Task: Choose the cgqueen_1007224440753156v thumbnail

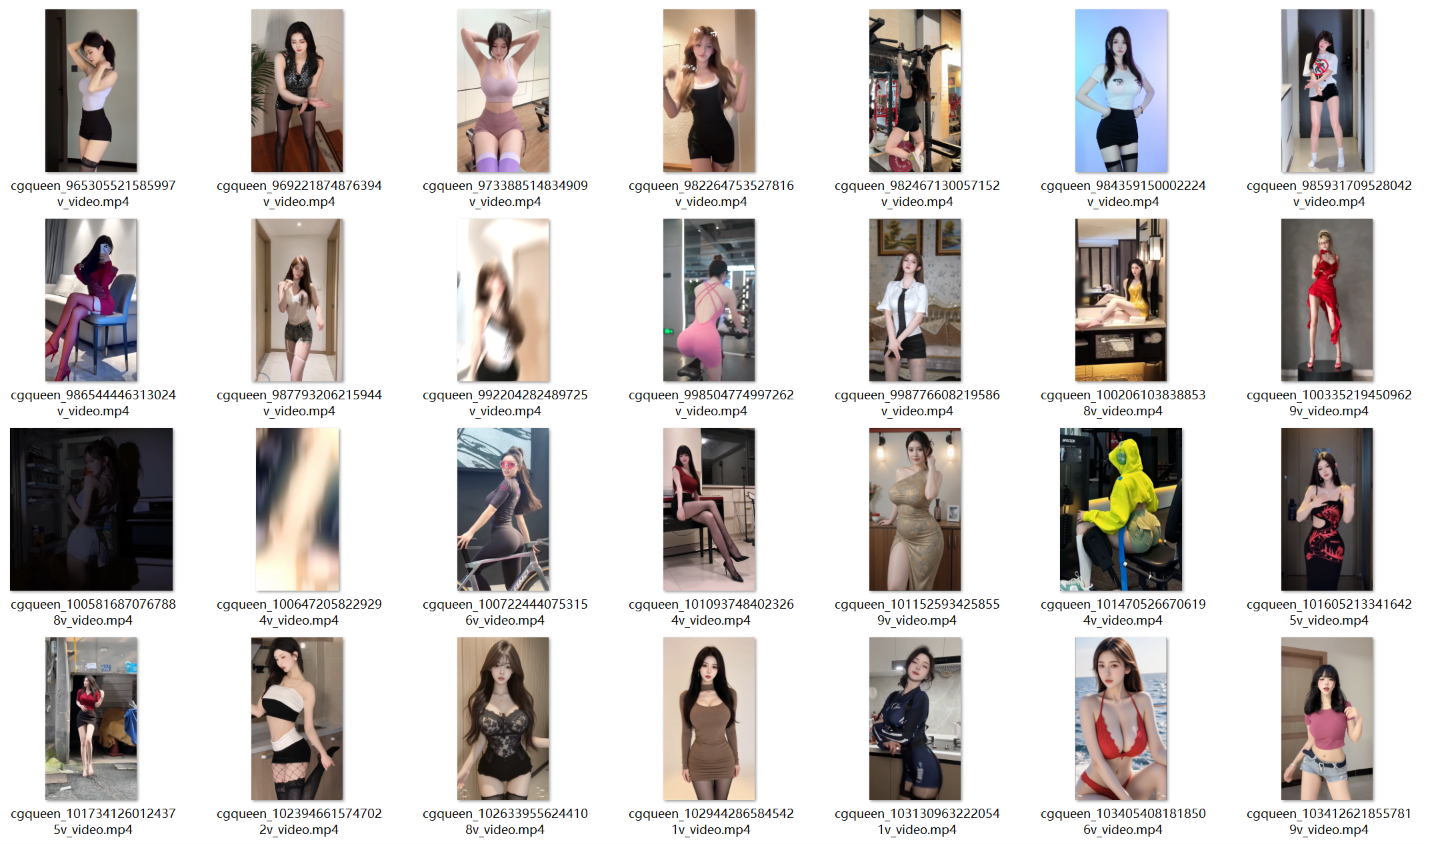Action: coord(503,509)
